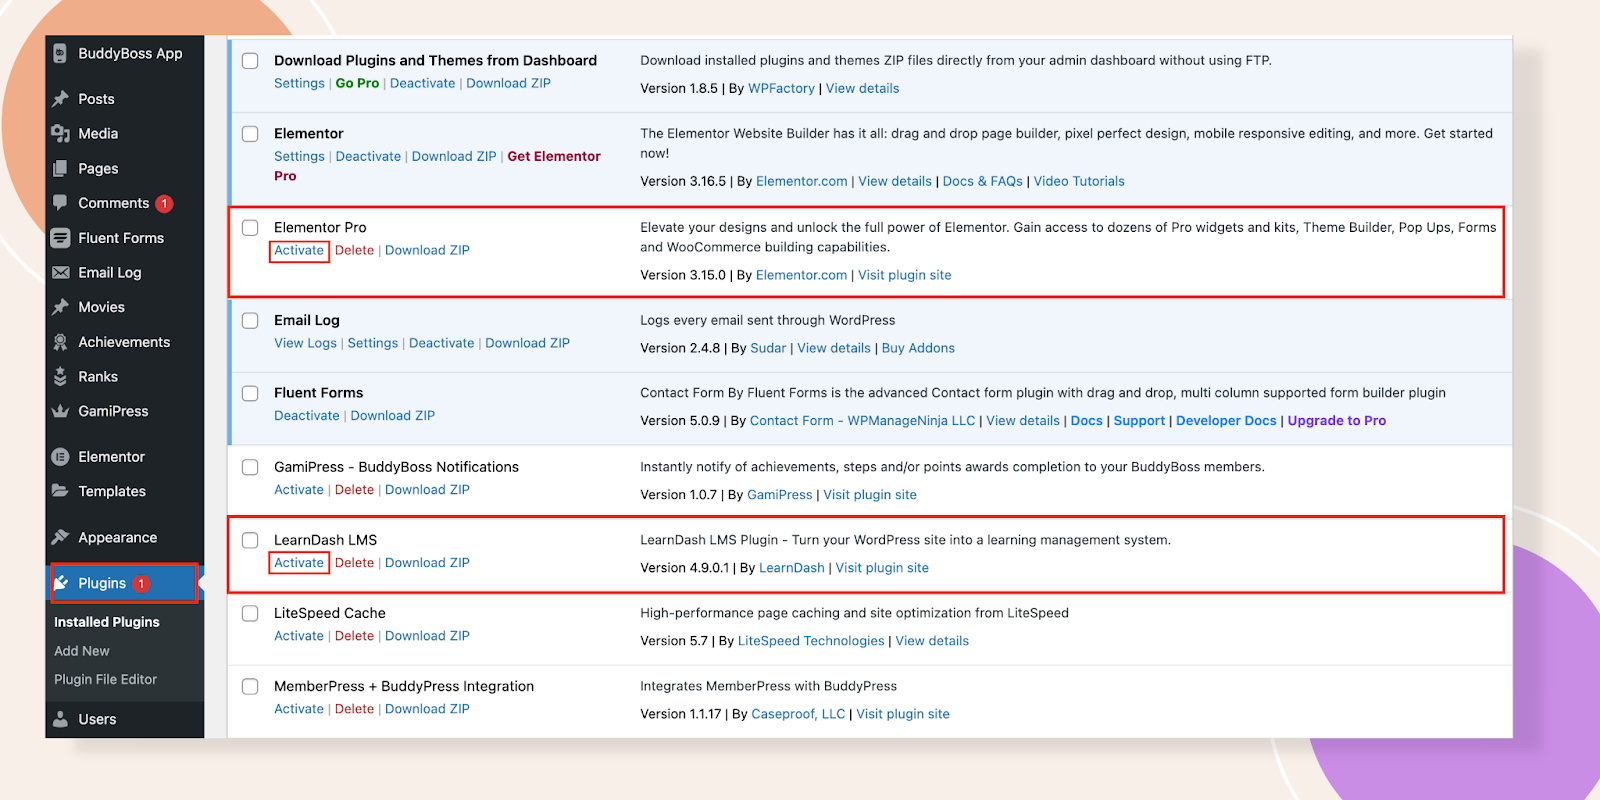Image resolution: width=1600 pixels, height=800 pixels.
Task: Download ZIP of GamiPress BuddyBoss Notifications
Action: coord(427,490)
